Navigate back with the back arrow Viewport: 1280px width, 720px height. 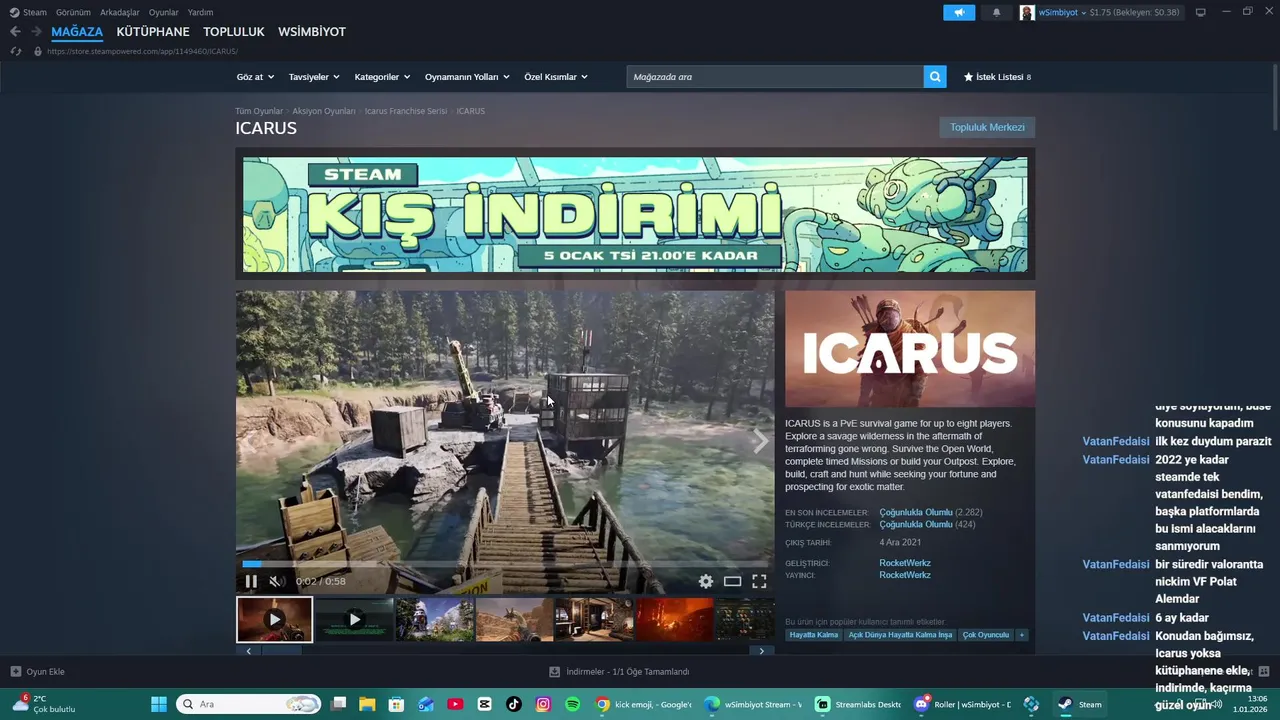(x=15, y=32)
